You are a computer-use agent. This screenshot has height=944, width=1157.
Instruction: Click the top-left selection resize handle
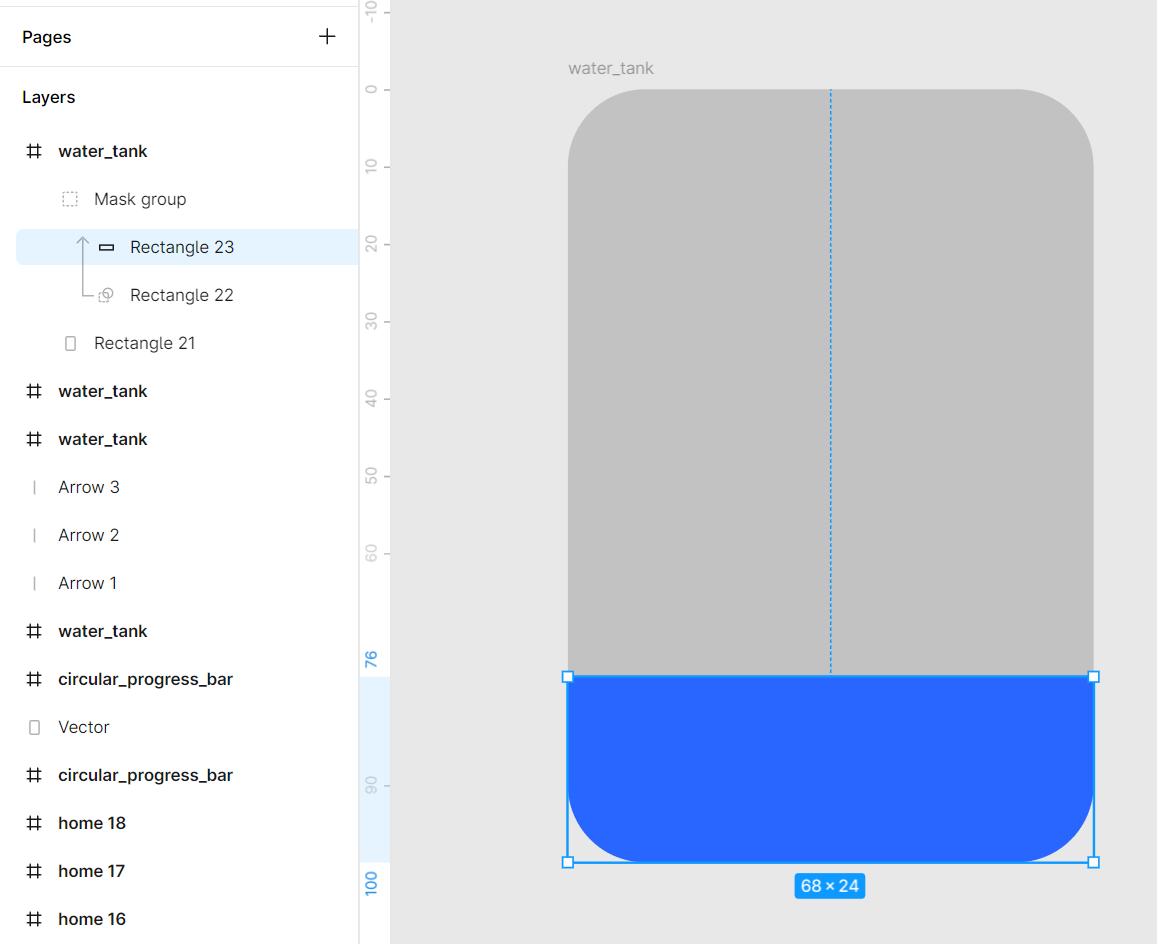click(568, 677)
